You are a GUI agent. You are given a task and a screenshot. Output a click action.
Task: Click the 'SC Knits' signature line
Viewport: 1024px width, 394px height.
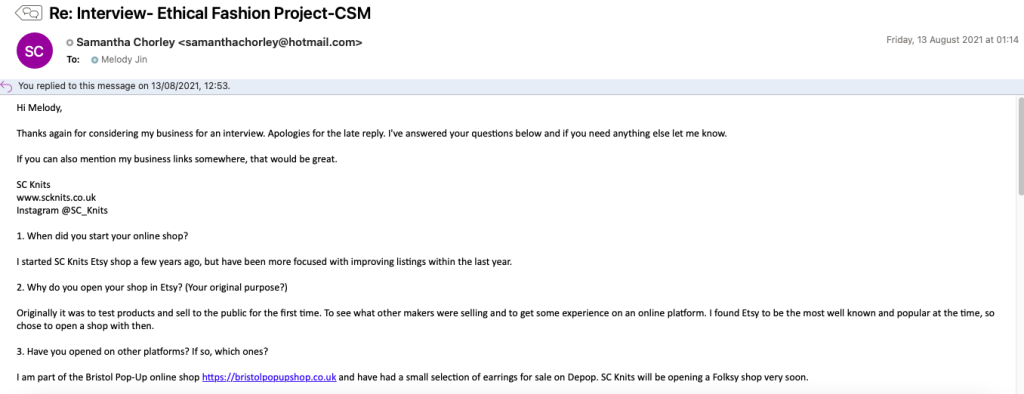33,184
